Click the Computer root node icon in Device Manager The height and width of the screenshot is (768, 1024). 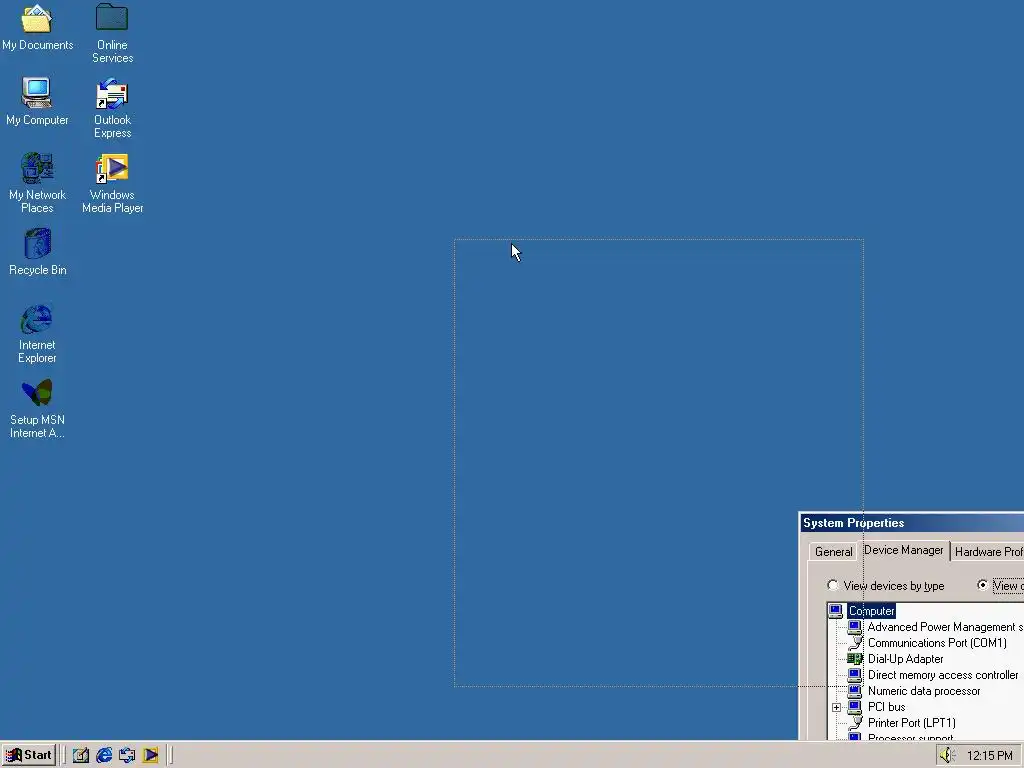pos(835,611)
